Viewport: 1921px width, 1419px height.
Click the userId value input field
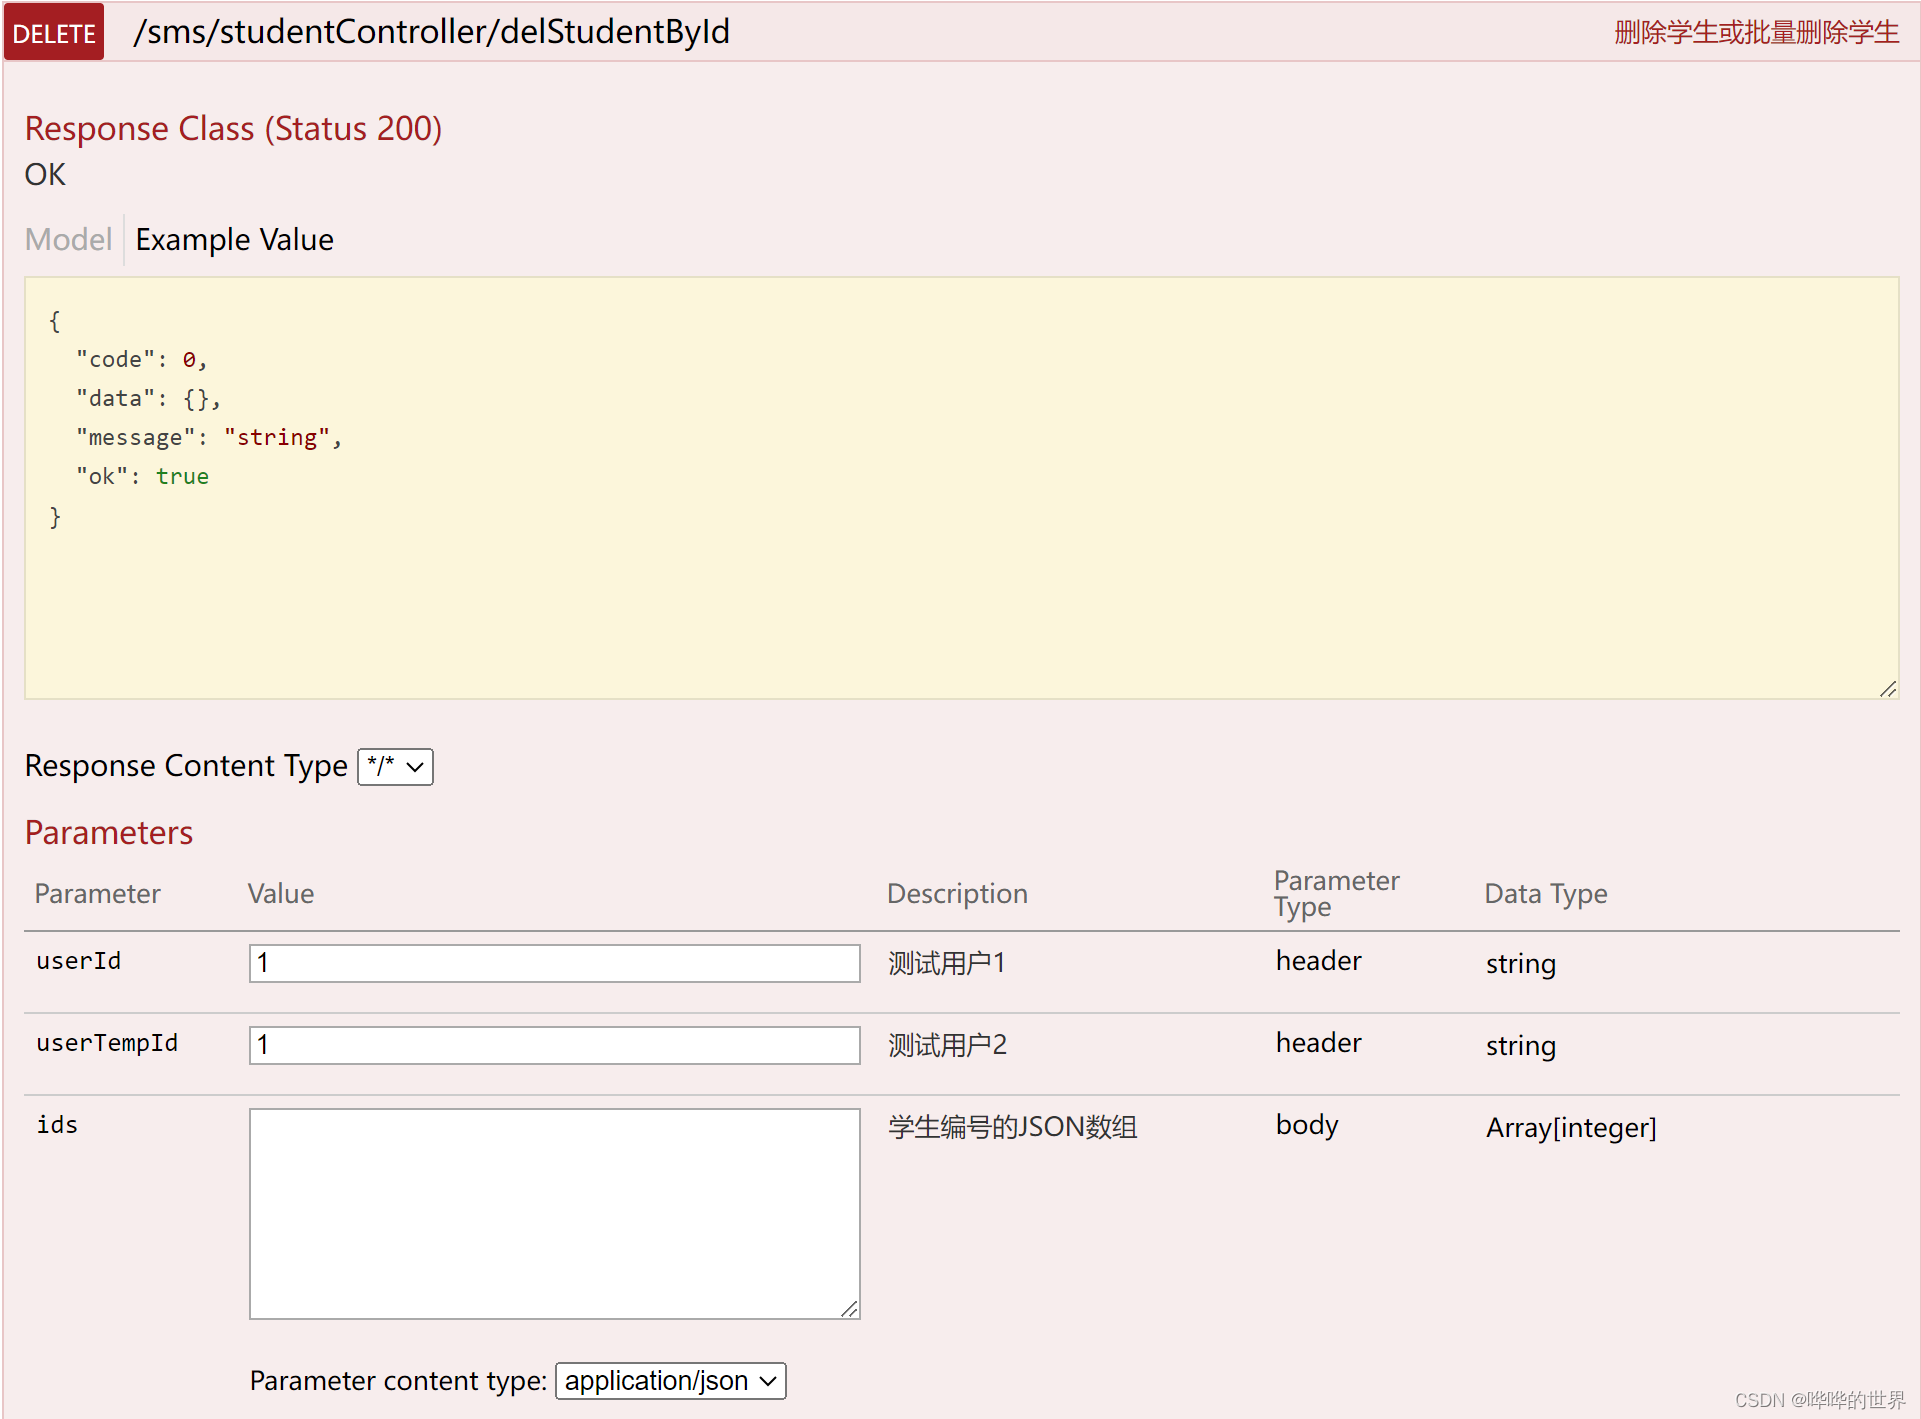pos(554,963)
